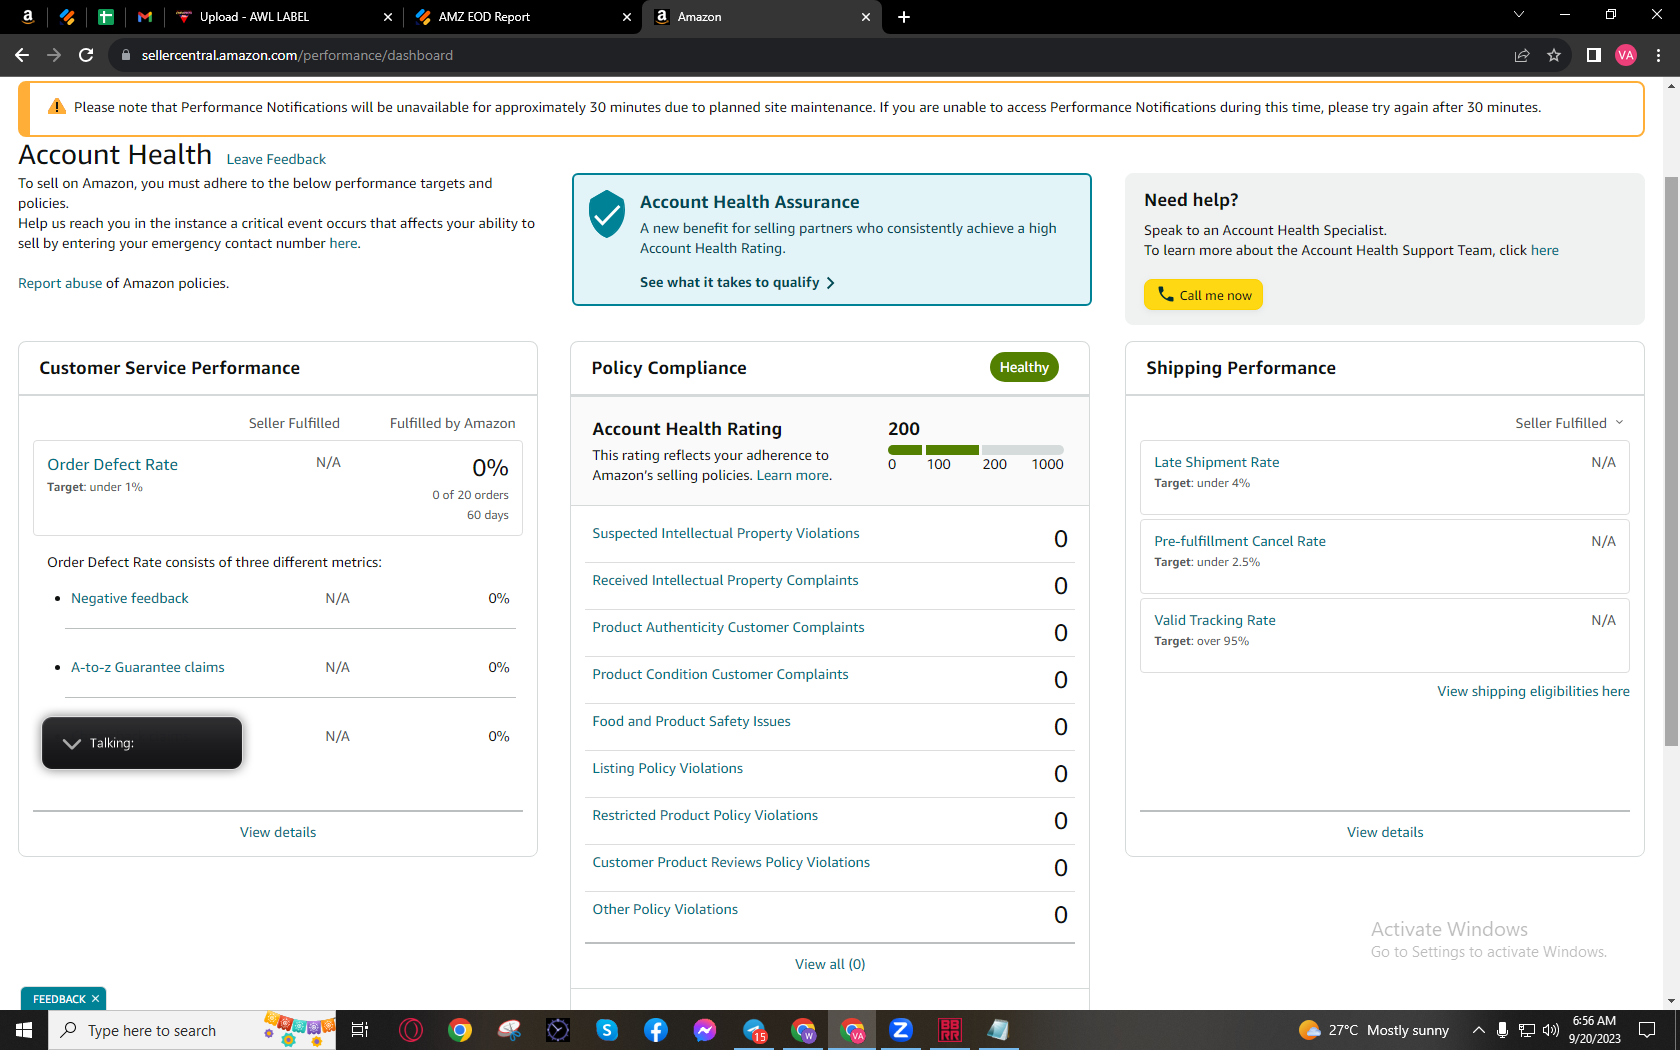This screenshot has width=1680, height=1050.
Task: Open Food and Product Safety Issues
Action: tap(691, 721)
